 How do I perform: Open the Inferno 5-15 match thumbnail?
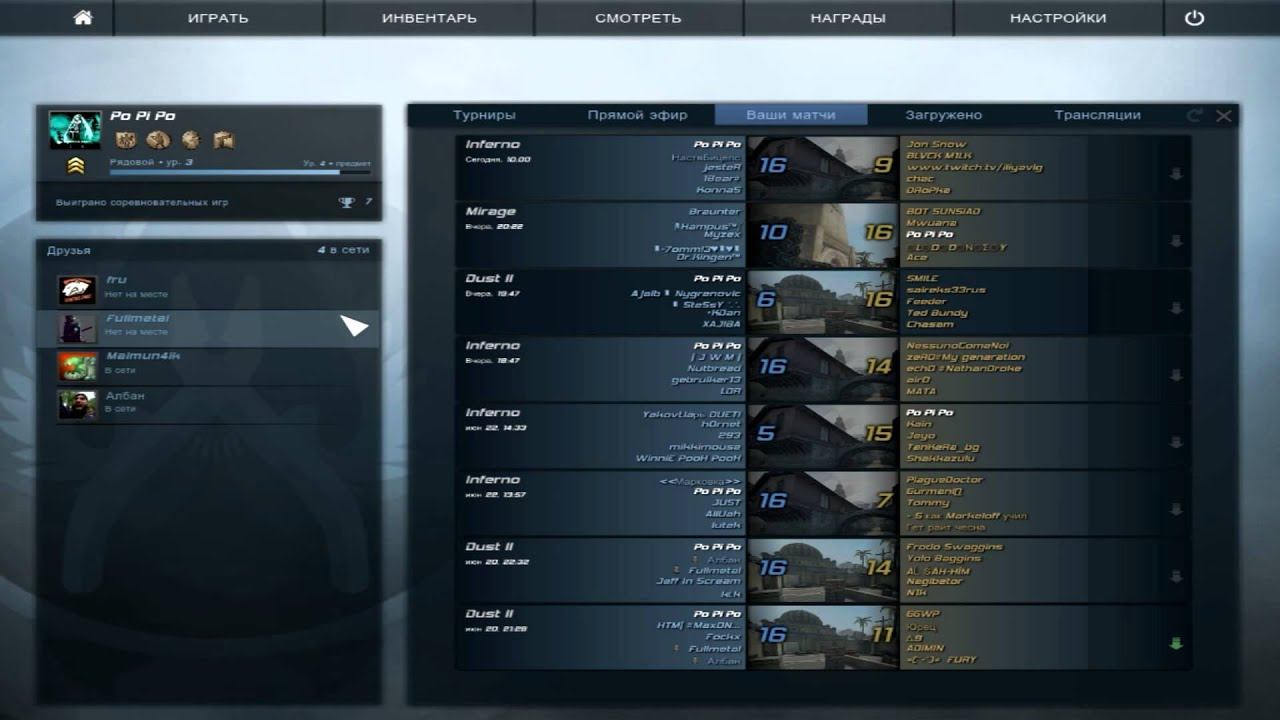pyautogui.click(x=823, y=435)
